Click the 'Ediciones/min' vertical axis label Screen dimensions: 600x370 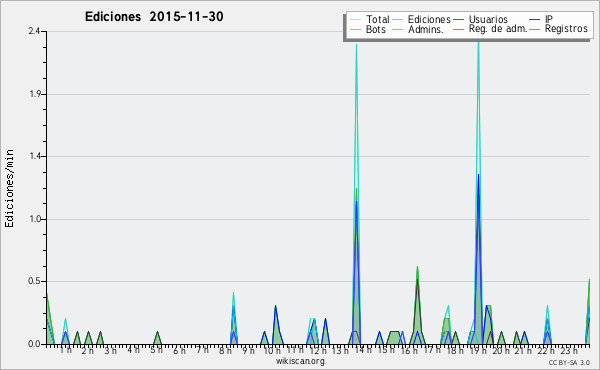pos(9,188)
